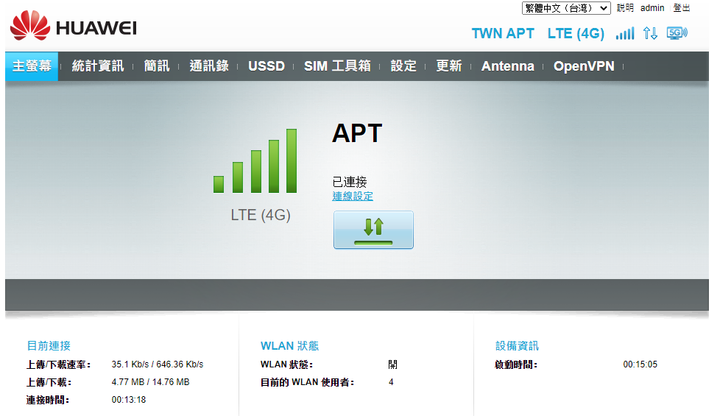Click the header LTE (4G) network text
Viewport: 720px width, 416px height.
576,34
